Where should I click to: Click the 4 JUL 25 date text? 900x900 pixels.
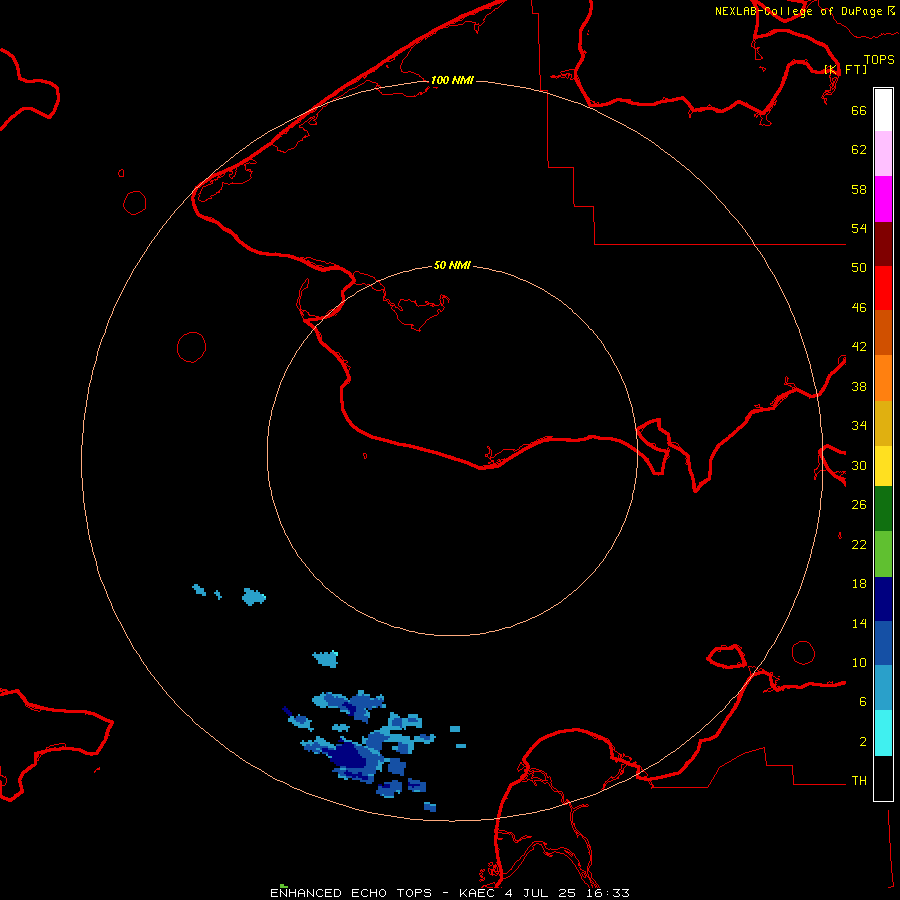click(x=540, y=893)
